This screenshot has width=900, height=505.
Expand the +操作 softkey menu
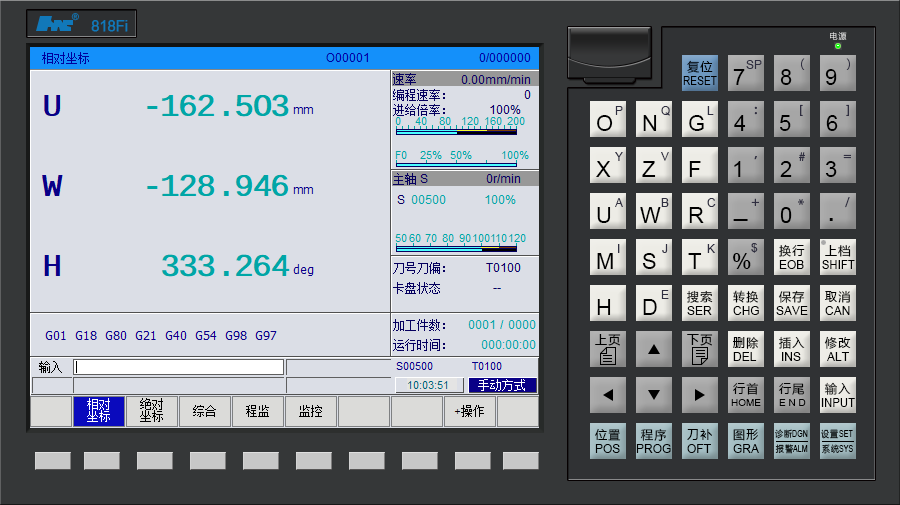click(x=469, y=411)
